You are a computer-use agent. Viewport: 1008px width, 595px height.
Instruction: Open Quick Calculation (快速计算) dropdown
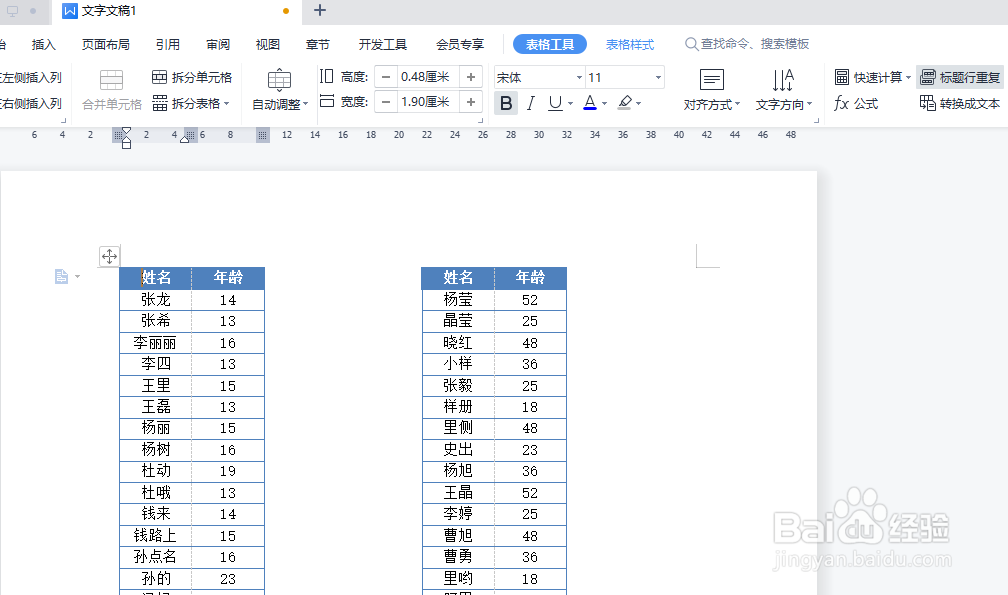[871, 75]
